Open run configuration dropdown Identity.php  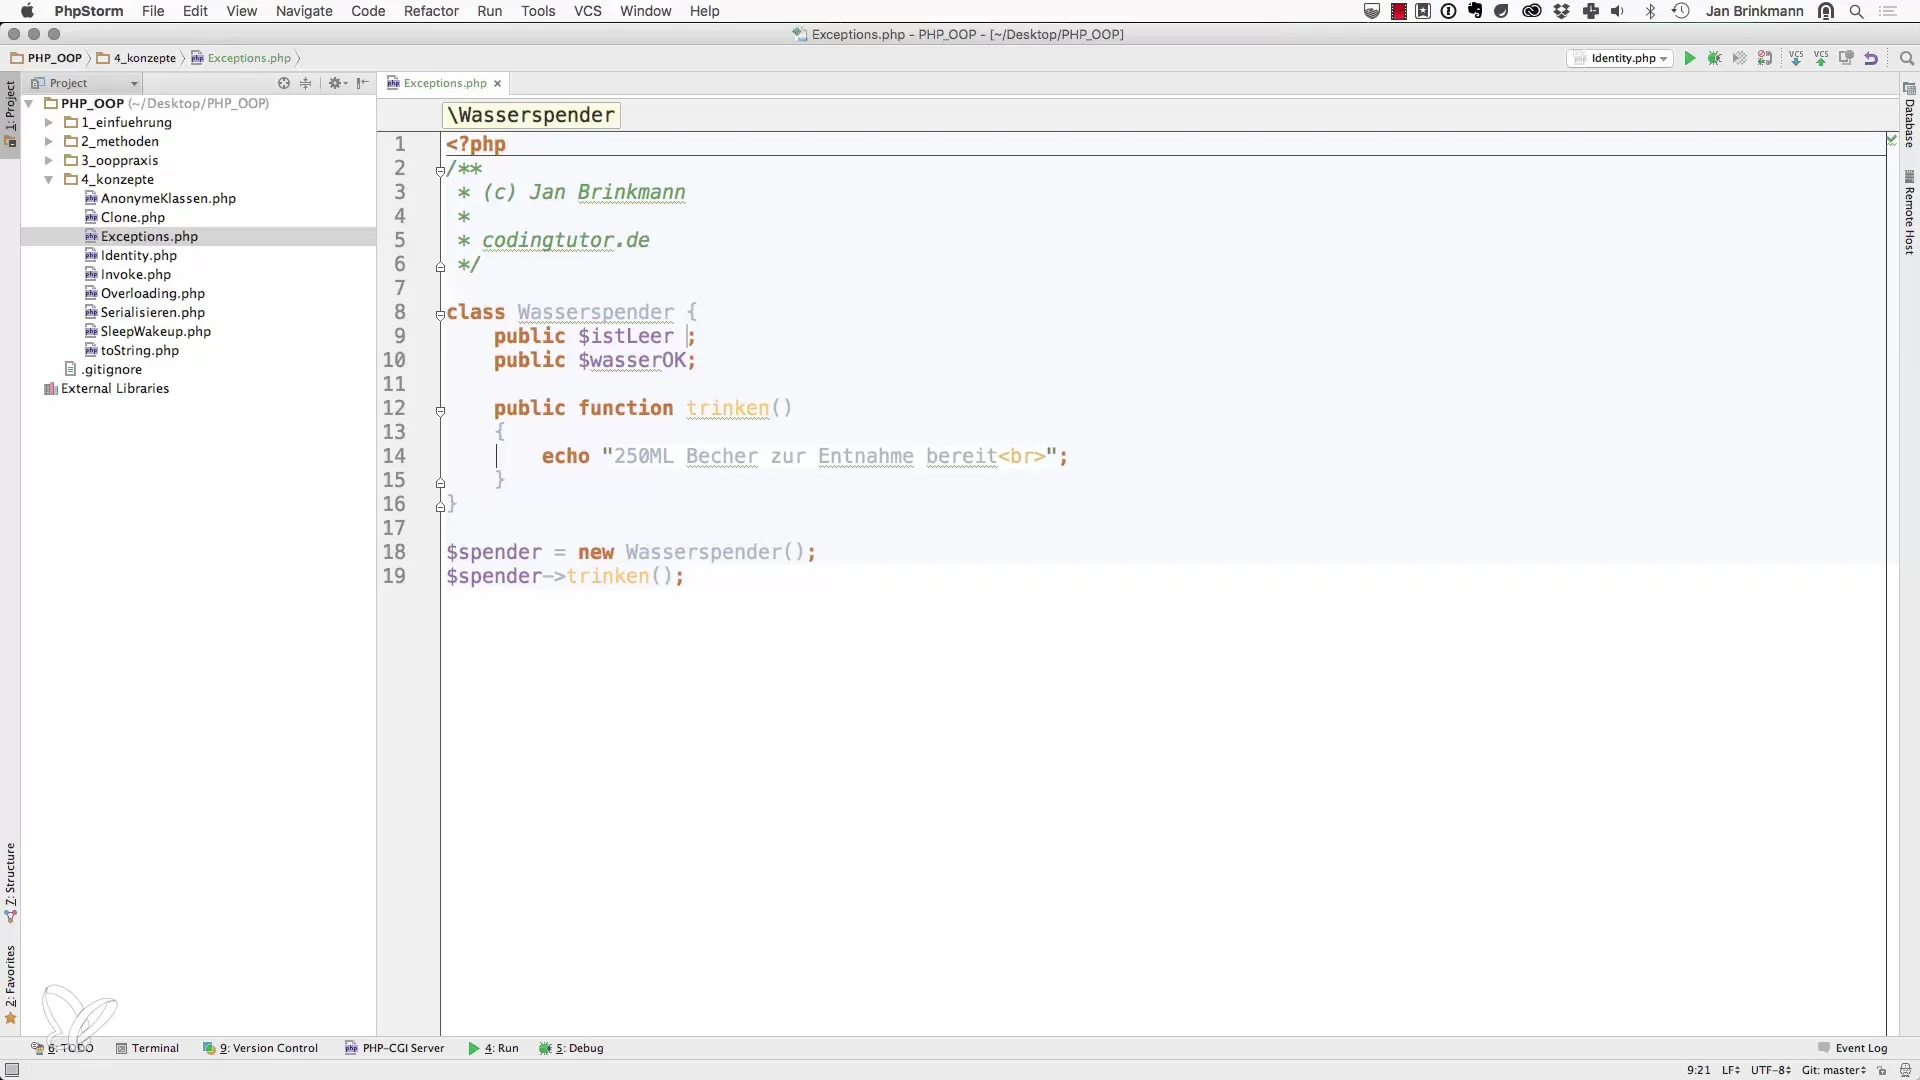point(1620,58)
